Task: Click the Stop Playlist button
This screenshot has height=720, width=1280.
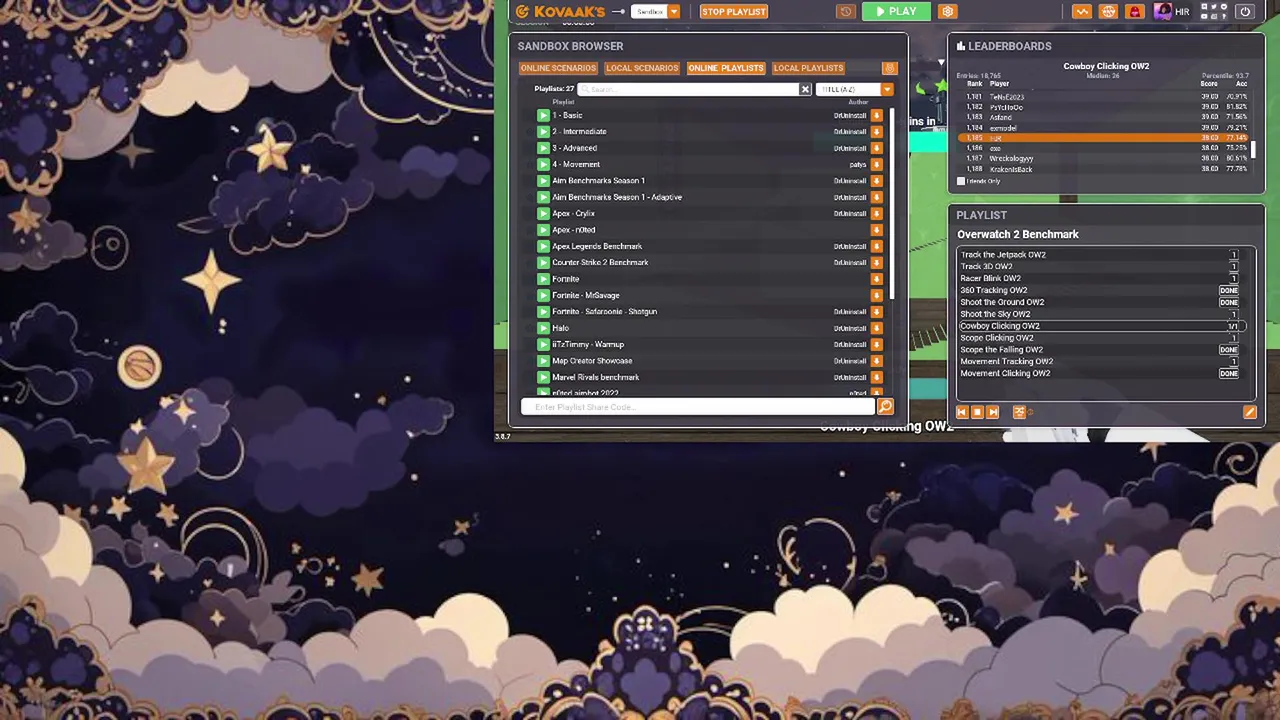Action: coord(733,12)
